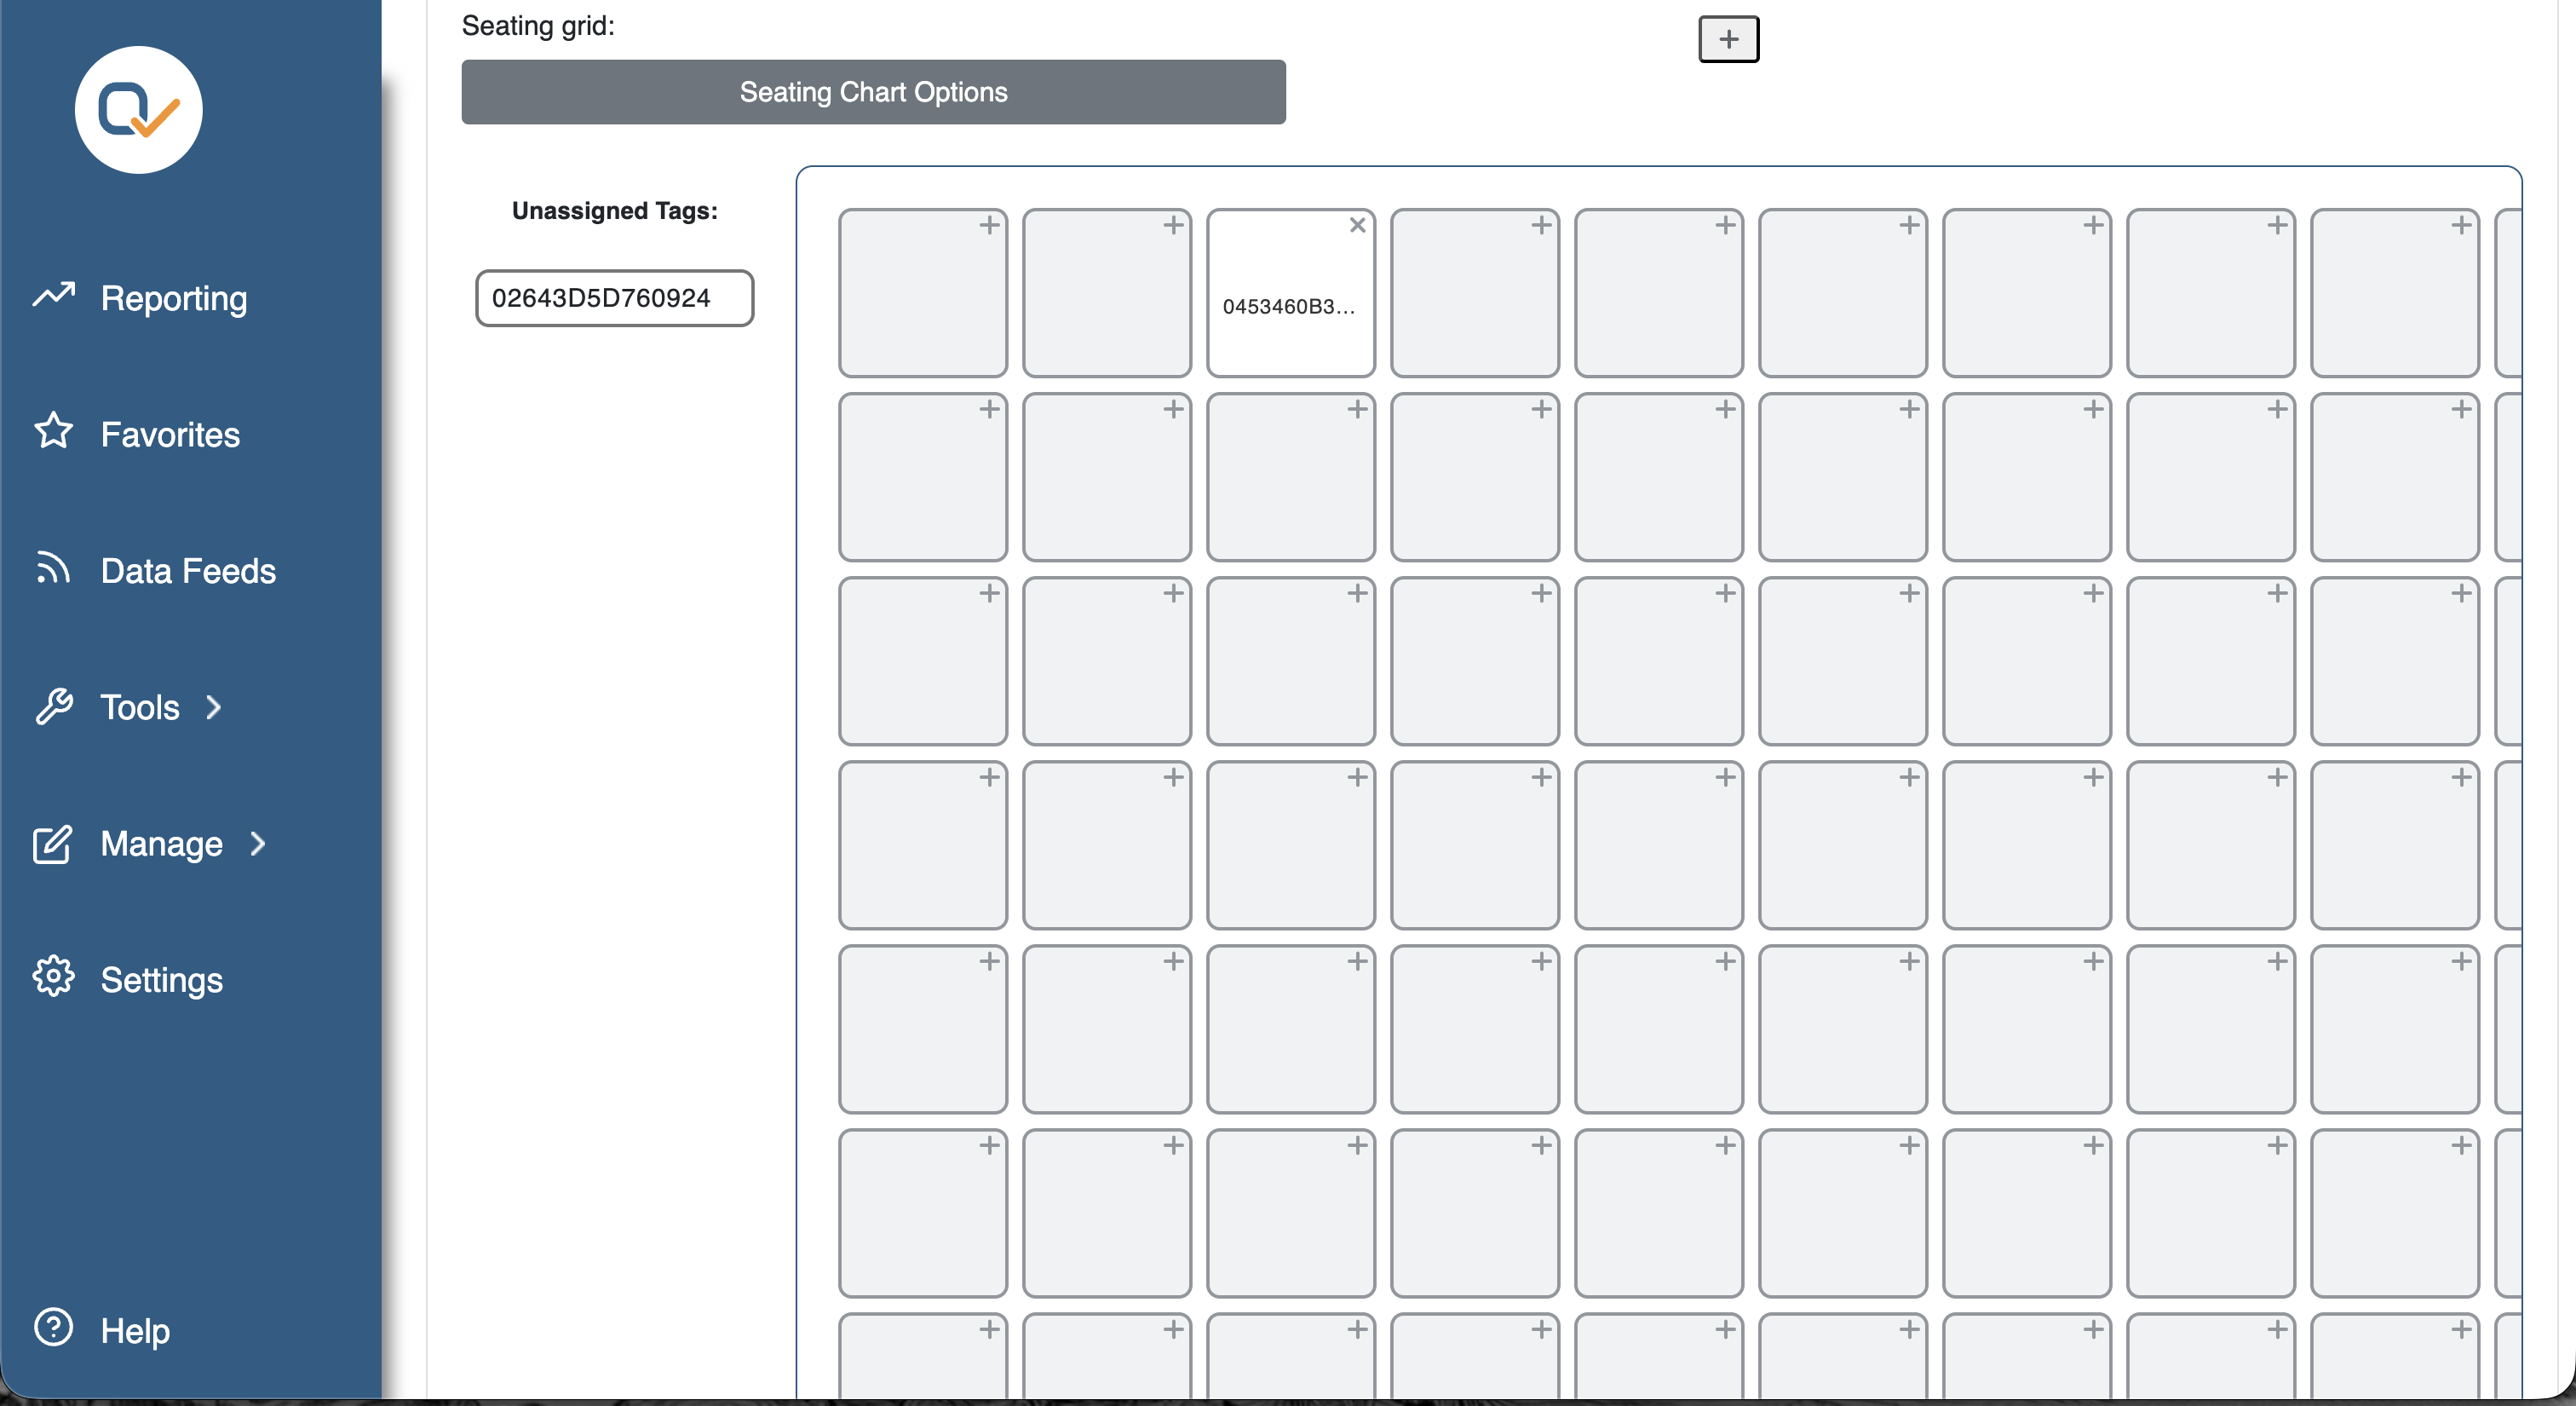Select unassigned tag 02643D5D760924
The height and width of the screenshot is (1406, 2576).
point(614,298)
